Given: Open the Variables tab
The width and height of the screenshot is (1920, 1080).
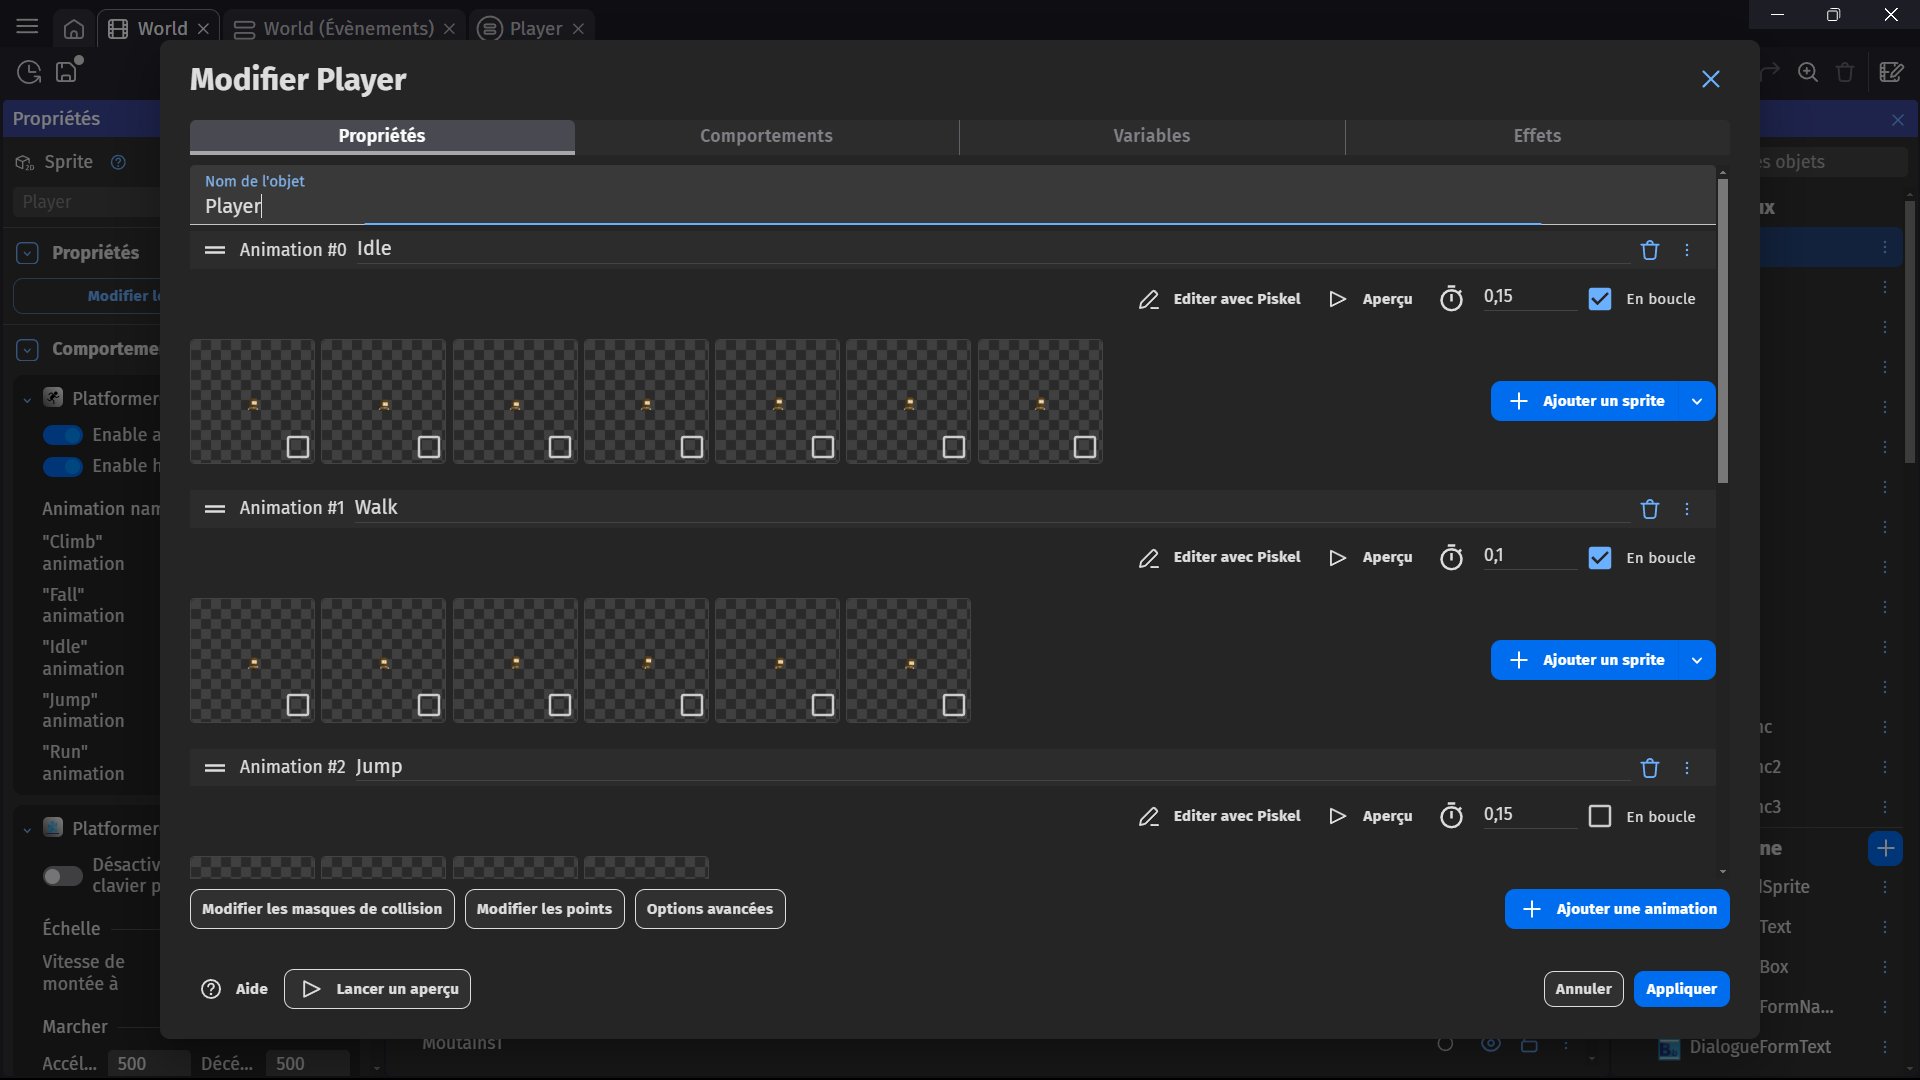Looking at the screenshot, I should pos(1151,136).
